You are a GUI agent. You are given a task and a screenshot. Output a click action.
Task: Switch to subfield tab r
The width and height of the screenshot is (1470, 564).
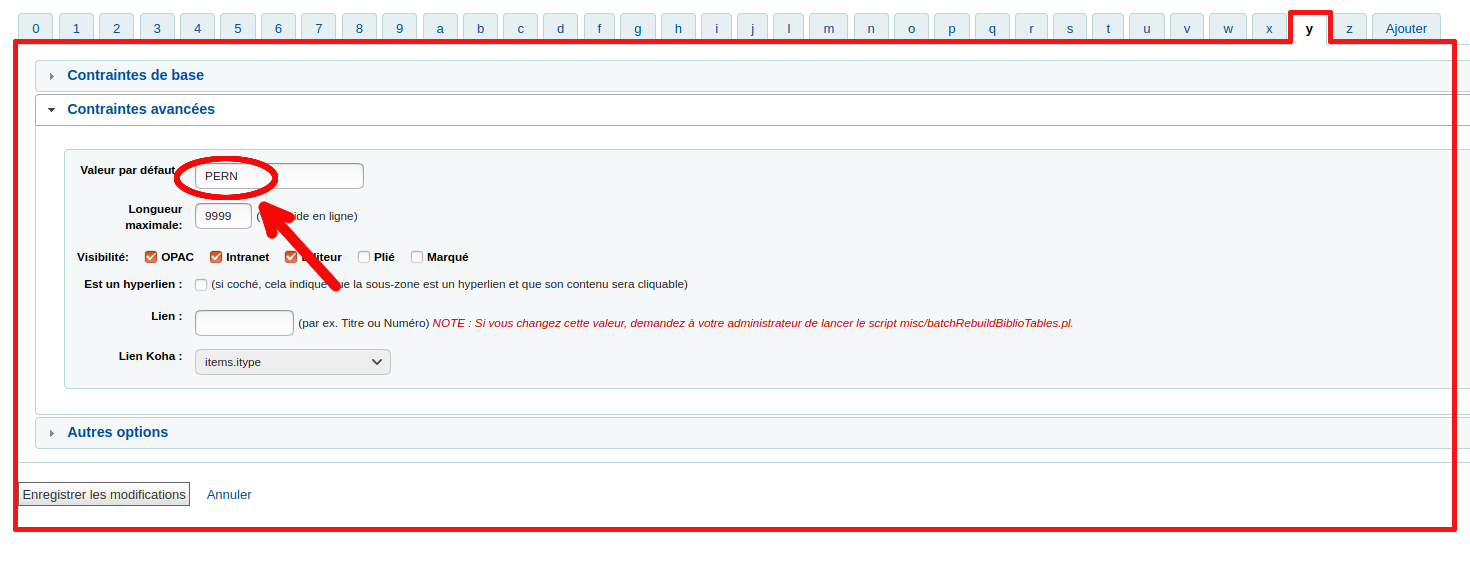coord(1031,28)
